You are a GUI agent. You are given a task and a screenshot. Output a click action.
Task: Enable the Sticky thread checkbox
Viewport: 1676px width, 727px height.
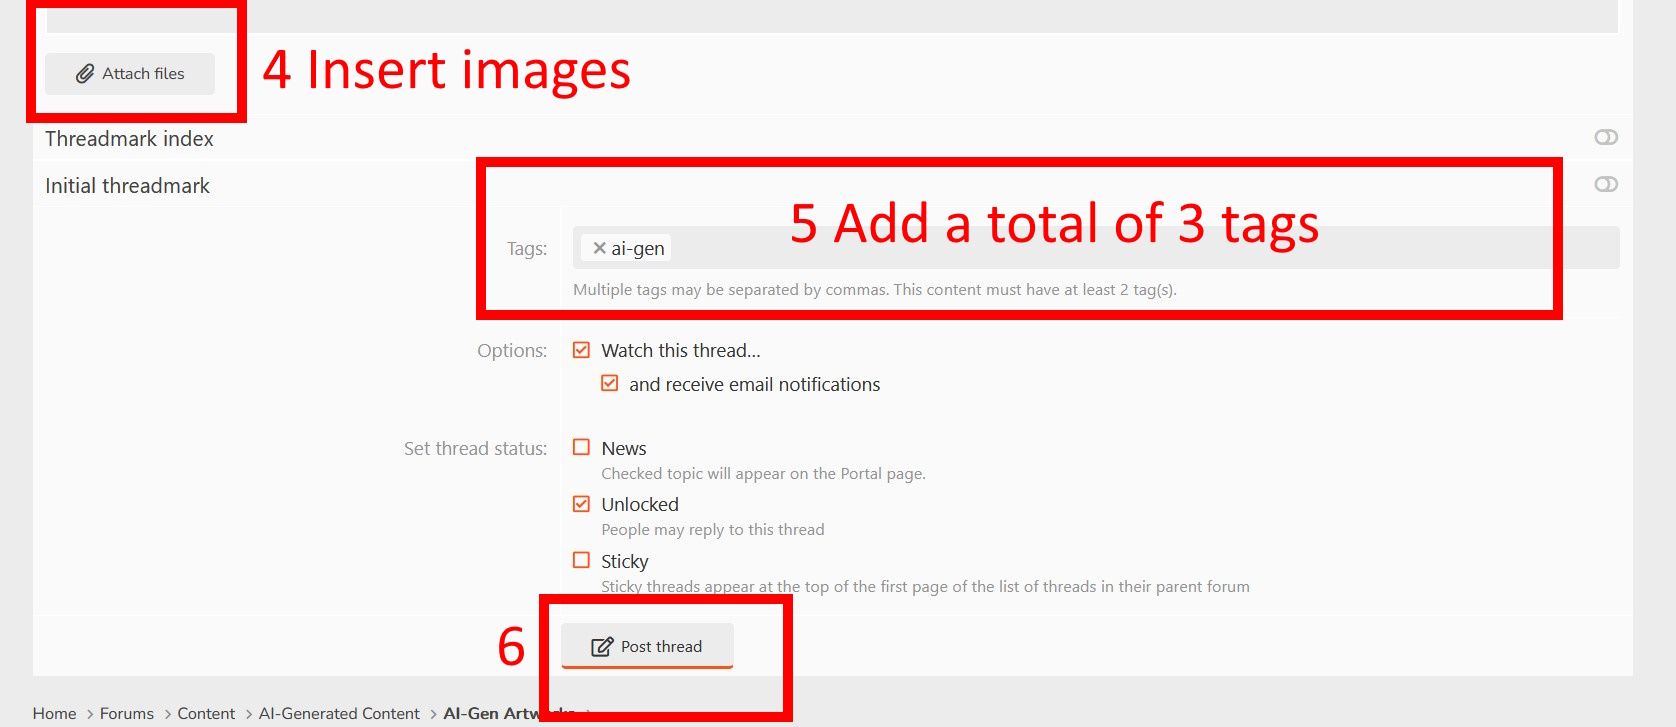point(581,560)
